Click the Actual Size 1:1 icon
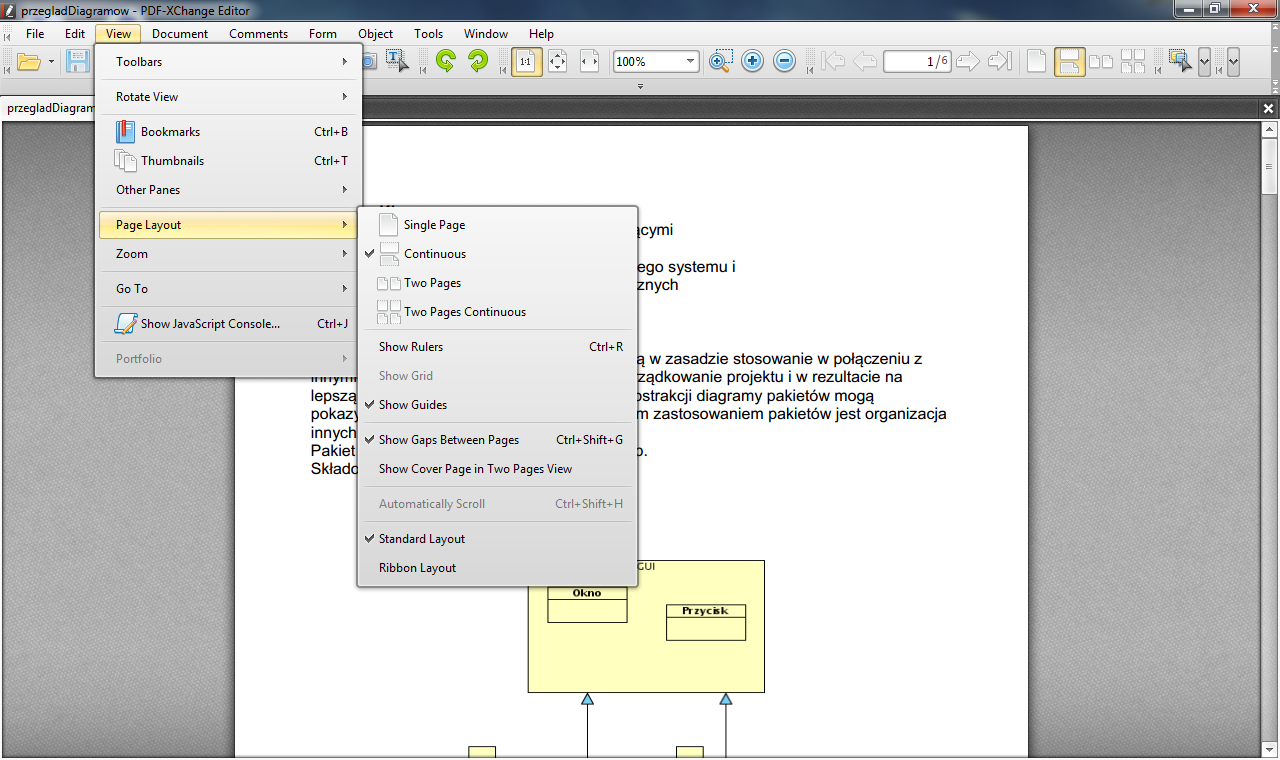The height and width of the screenshot is (760, 1280). coord(526,62)
